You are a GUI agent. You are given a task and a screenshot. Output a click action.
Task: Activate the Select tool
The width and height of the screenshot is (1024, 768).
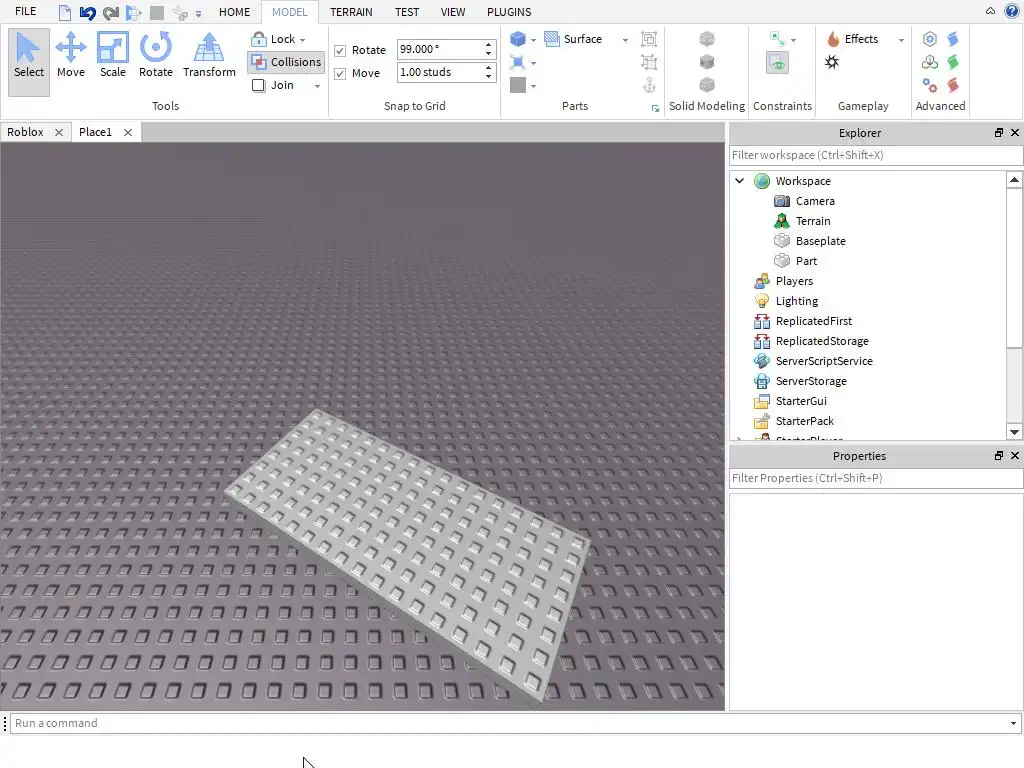click(x=29, y=61)
